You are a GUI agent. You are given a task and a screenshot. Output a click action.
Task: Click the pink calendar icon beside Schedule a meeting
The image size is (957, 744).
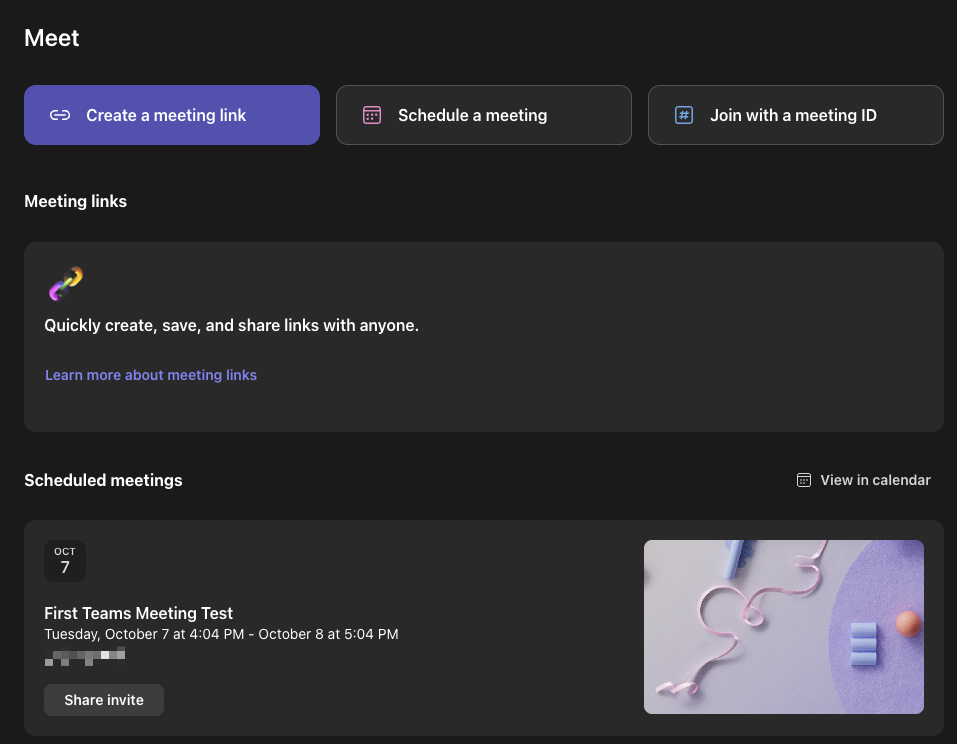click(x=372, y=115)
